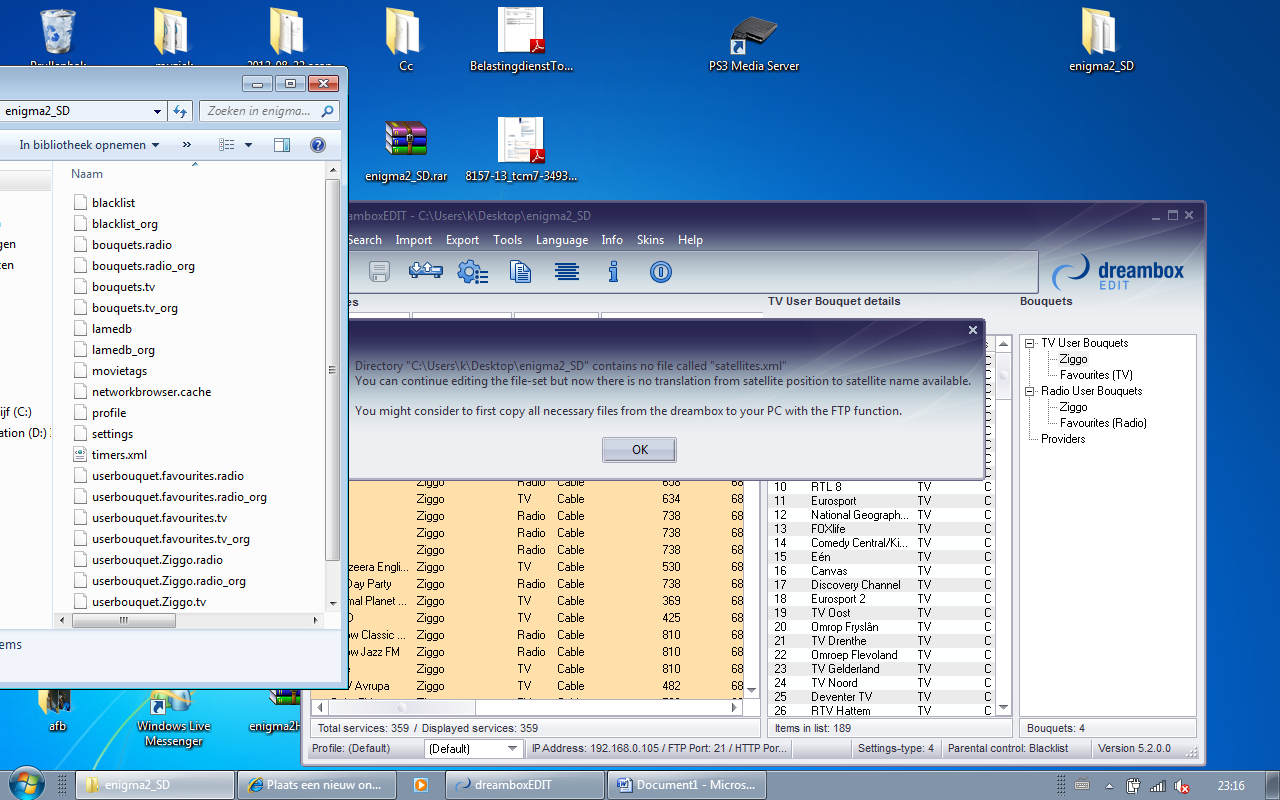
Task: Select the BelastingdienstTo... PDF desktop icon
Action: point(521,40)
